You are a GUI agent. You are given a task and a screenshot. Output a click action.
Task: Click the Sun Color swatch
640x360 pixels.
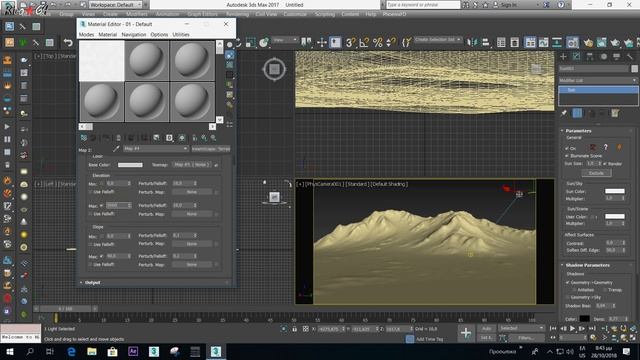point(615,191)
